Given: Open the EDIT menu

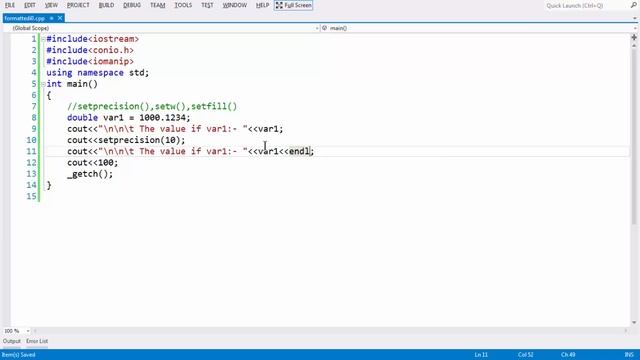Looking at the screenshot, I should coord(29,5).
